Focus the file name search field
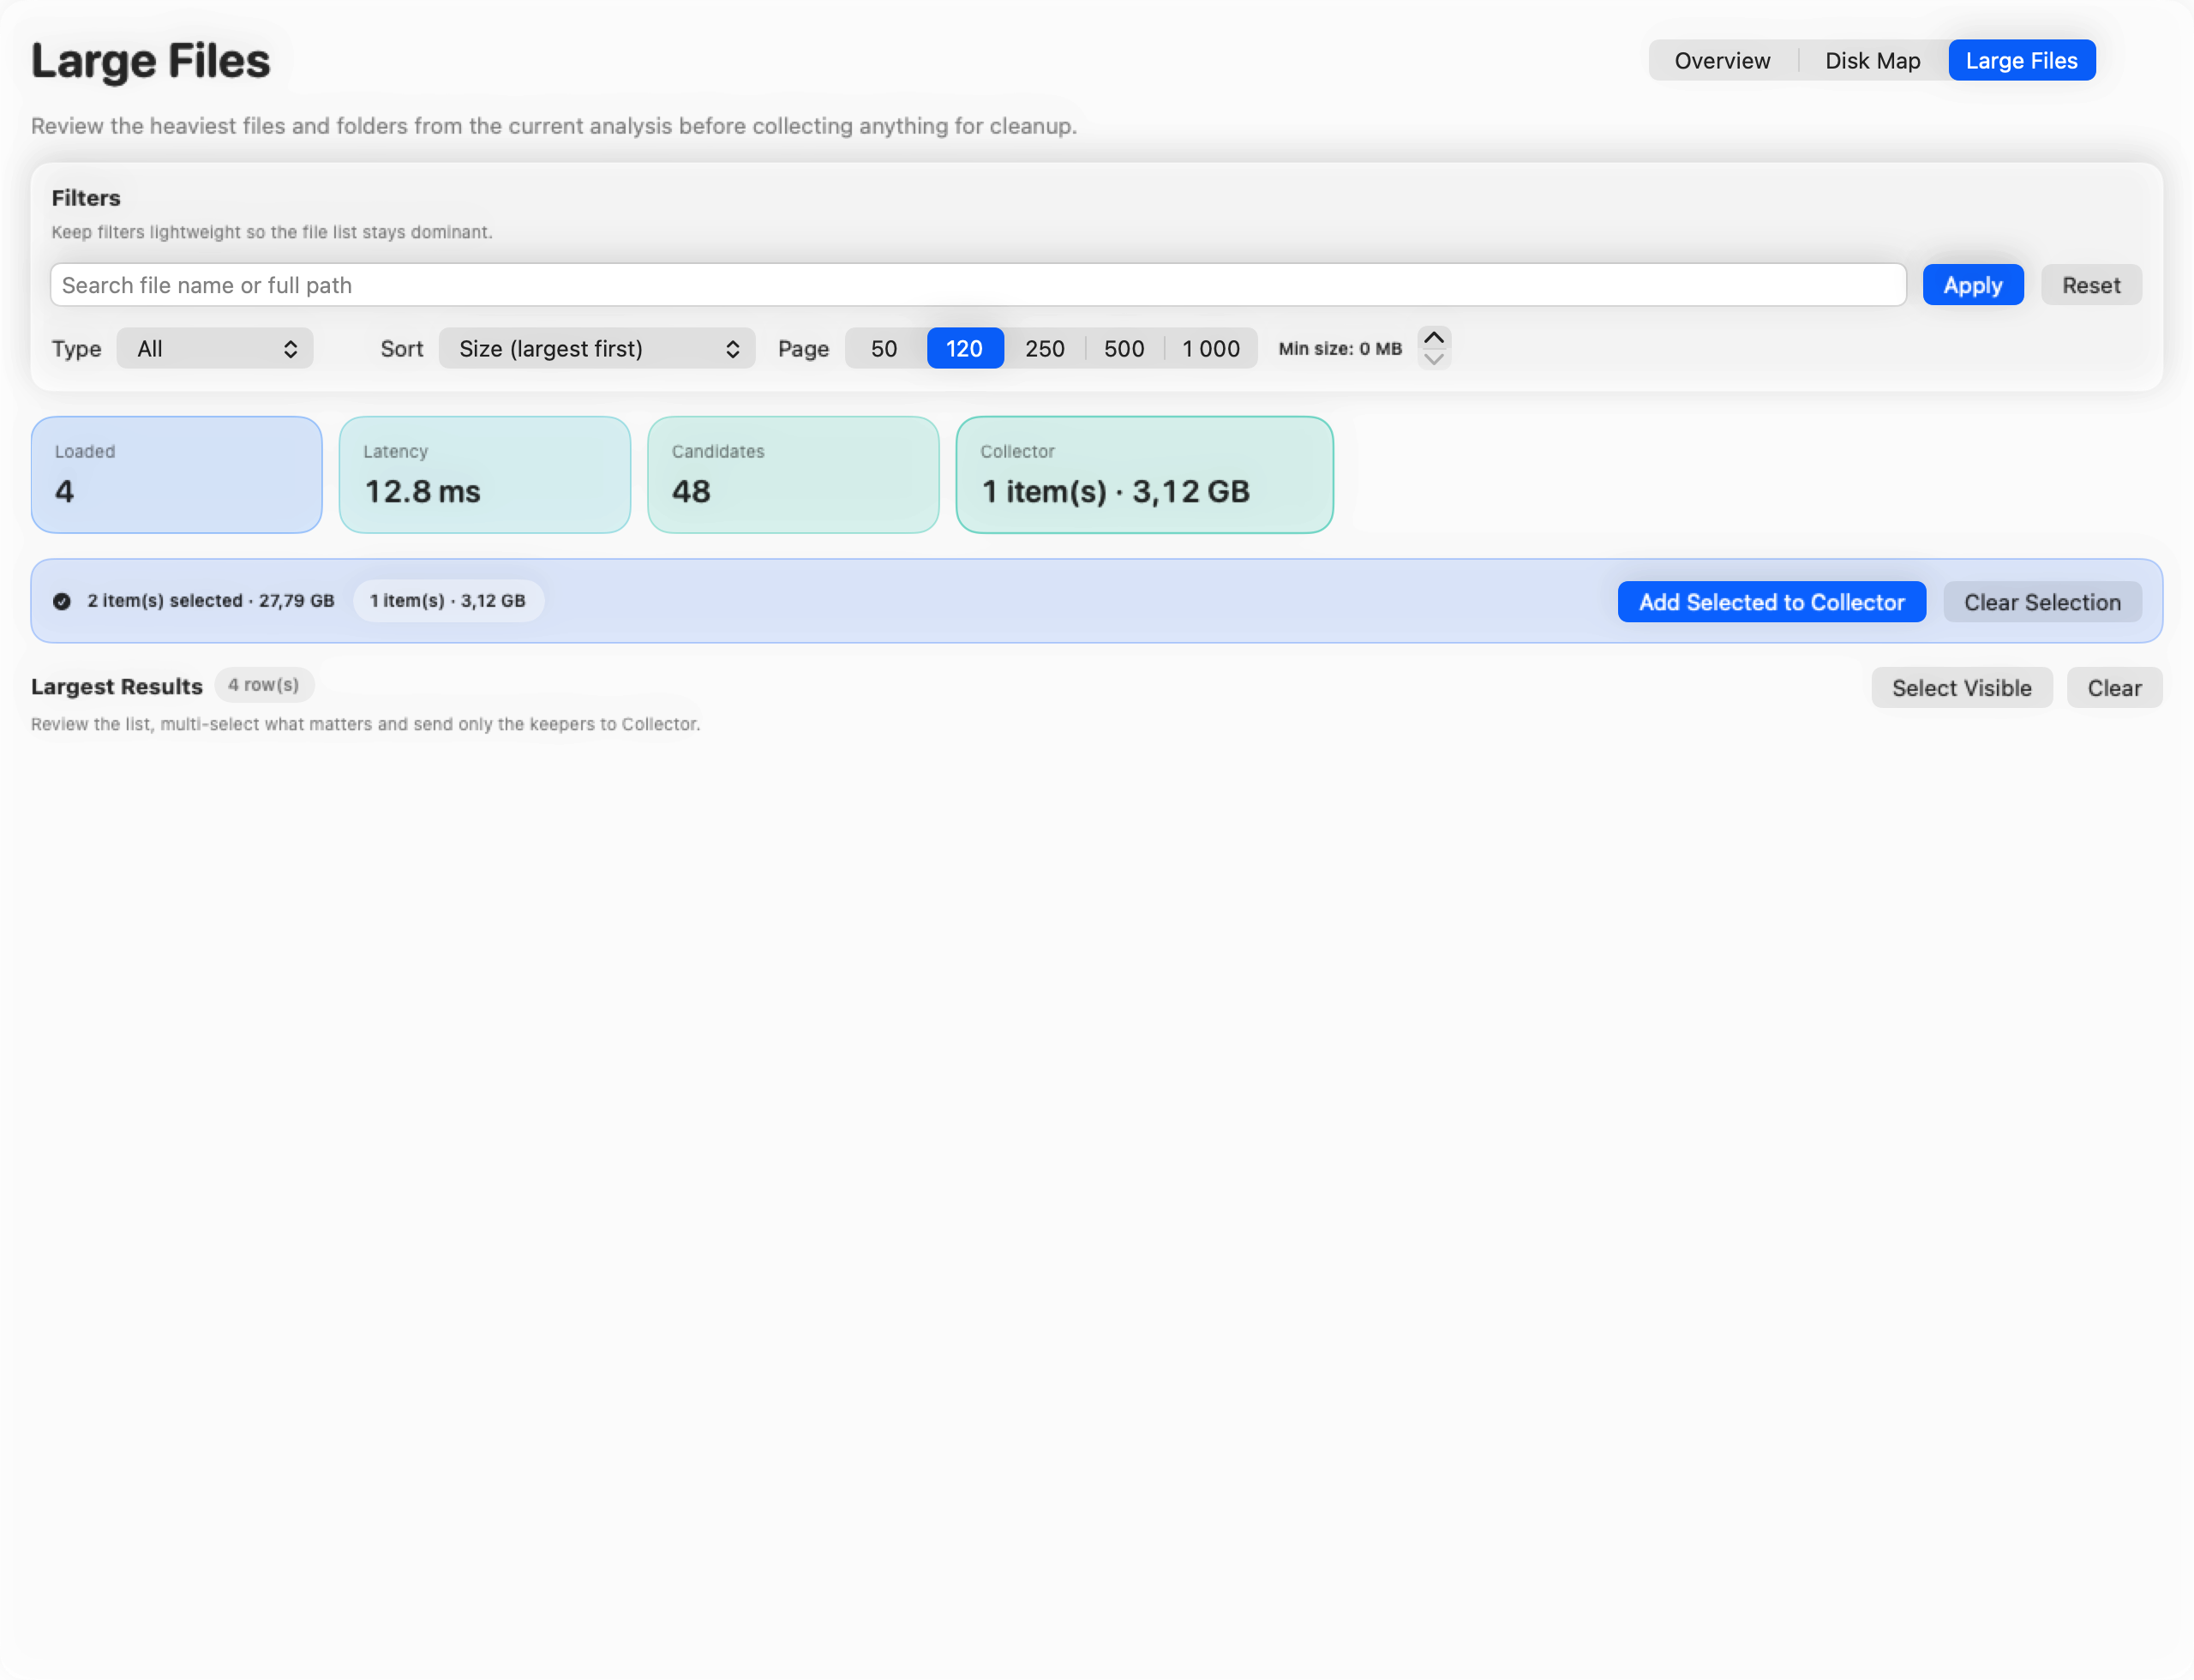The height and width of the screenshot is (1680, 2194). pyautogui.click(x=977, y=285)
